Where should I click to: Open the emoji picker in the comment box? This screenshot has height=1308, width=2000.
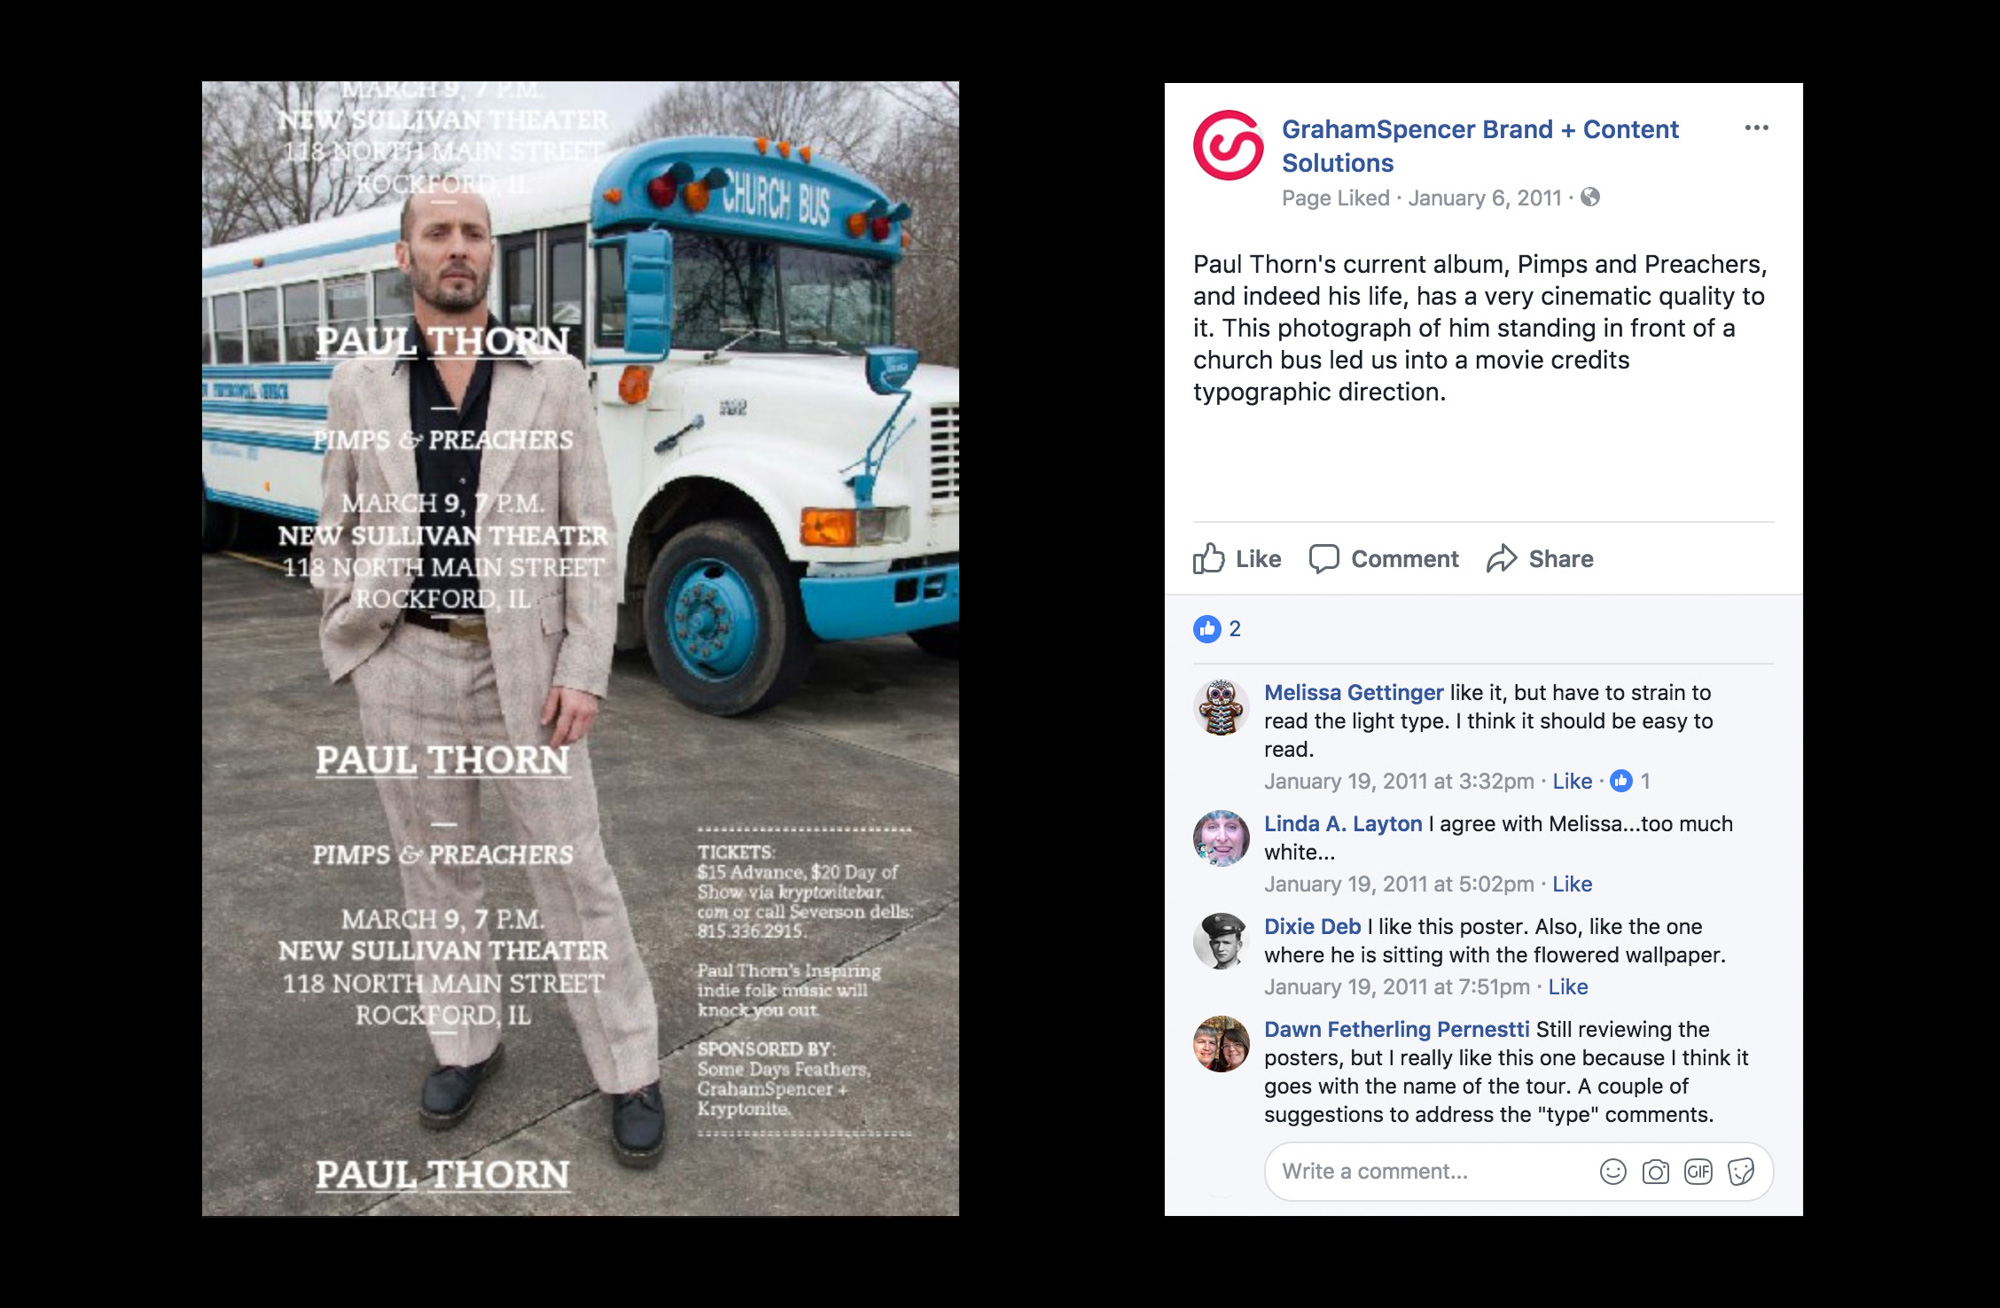1613,1172
